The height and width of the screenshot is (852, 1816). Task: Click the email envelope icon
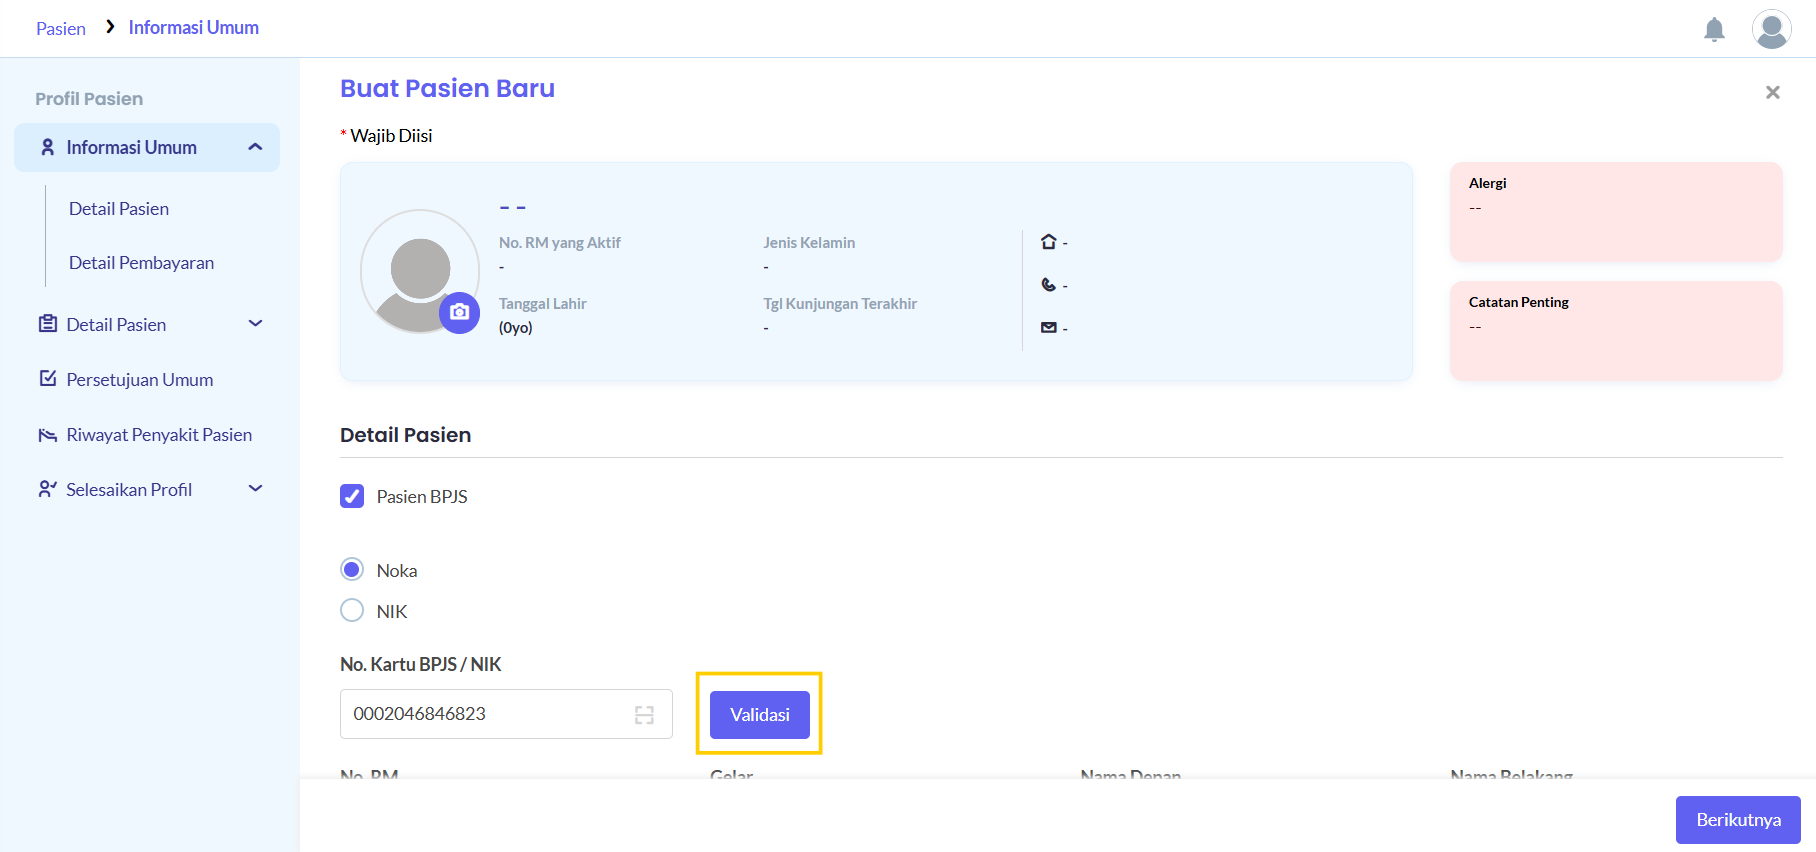(x=1048, y=328)
